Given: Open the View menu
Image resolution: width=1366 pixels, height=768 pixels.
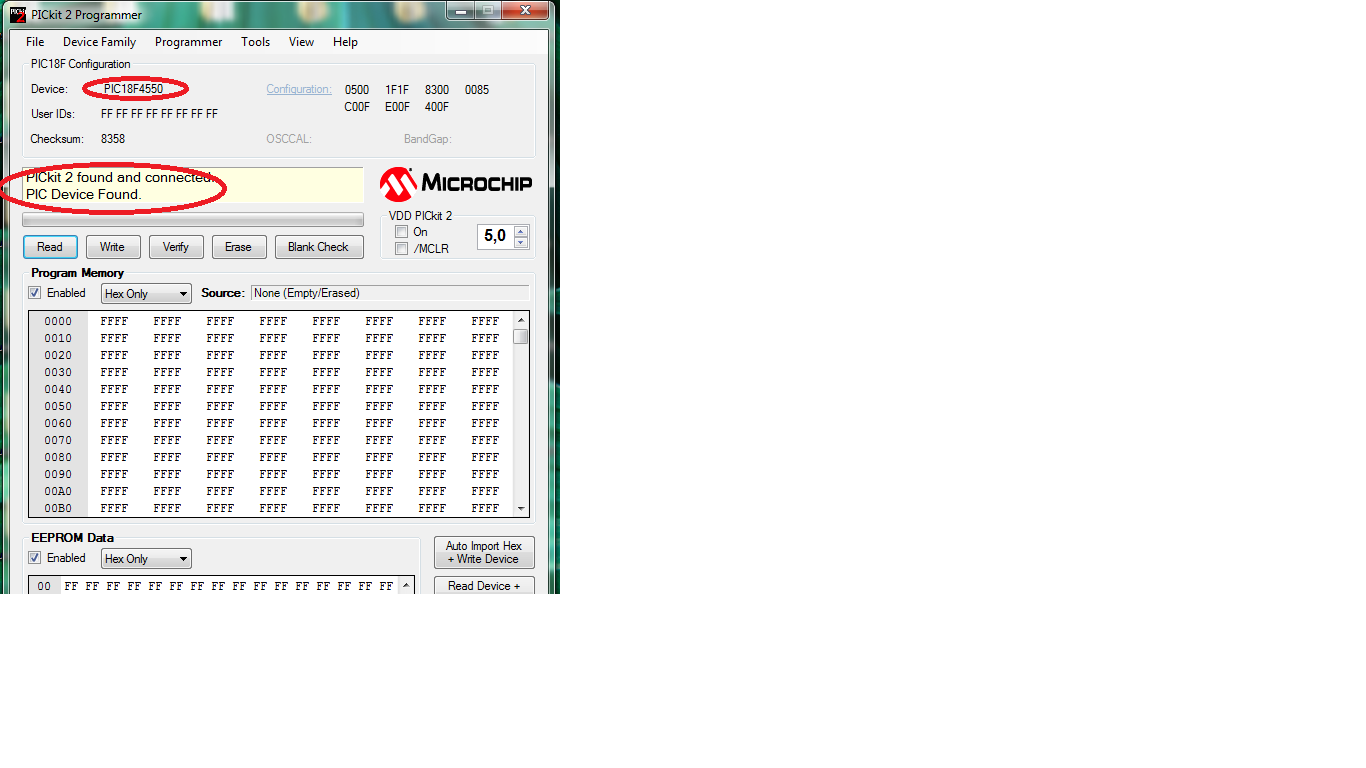Looking at the screenshot, I should coord(301,42).
